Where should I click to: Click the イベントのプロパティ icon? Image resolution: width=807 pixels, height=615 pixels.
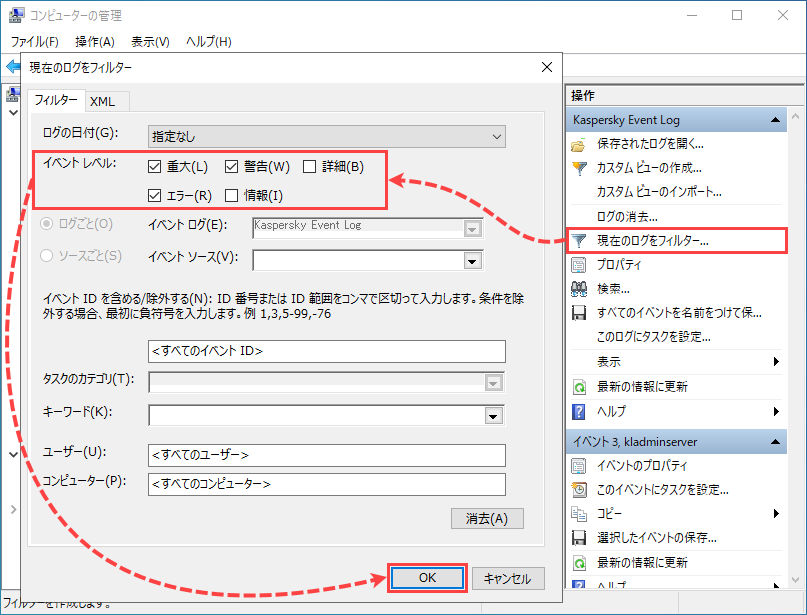click(x=578, y=466)
